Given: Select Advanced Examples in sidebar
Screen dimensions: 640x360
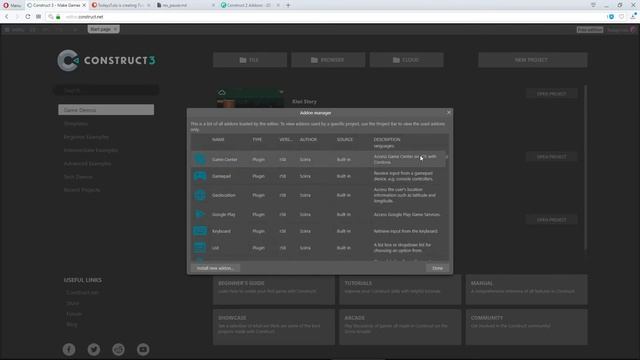Looking at the screenshot, I should point(87,164).
